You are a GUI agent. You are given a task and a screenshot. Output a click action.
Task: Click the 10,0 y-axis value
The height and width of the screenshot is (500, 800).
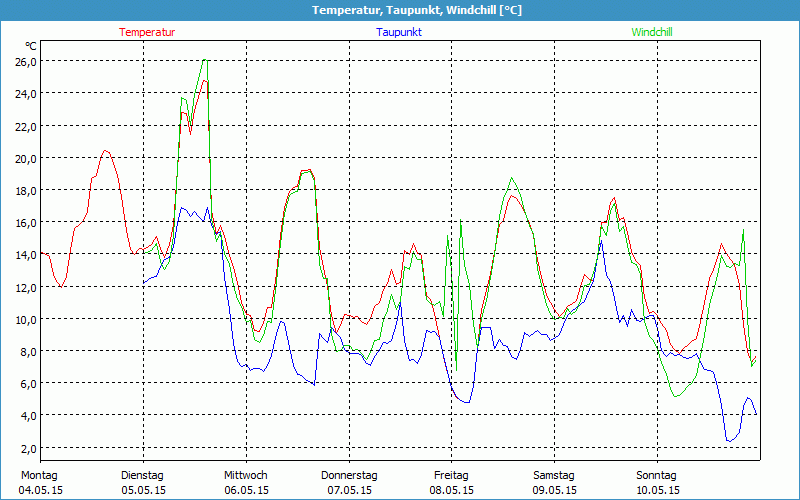tap(26, 319)
